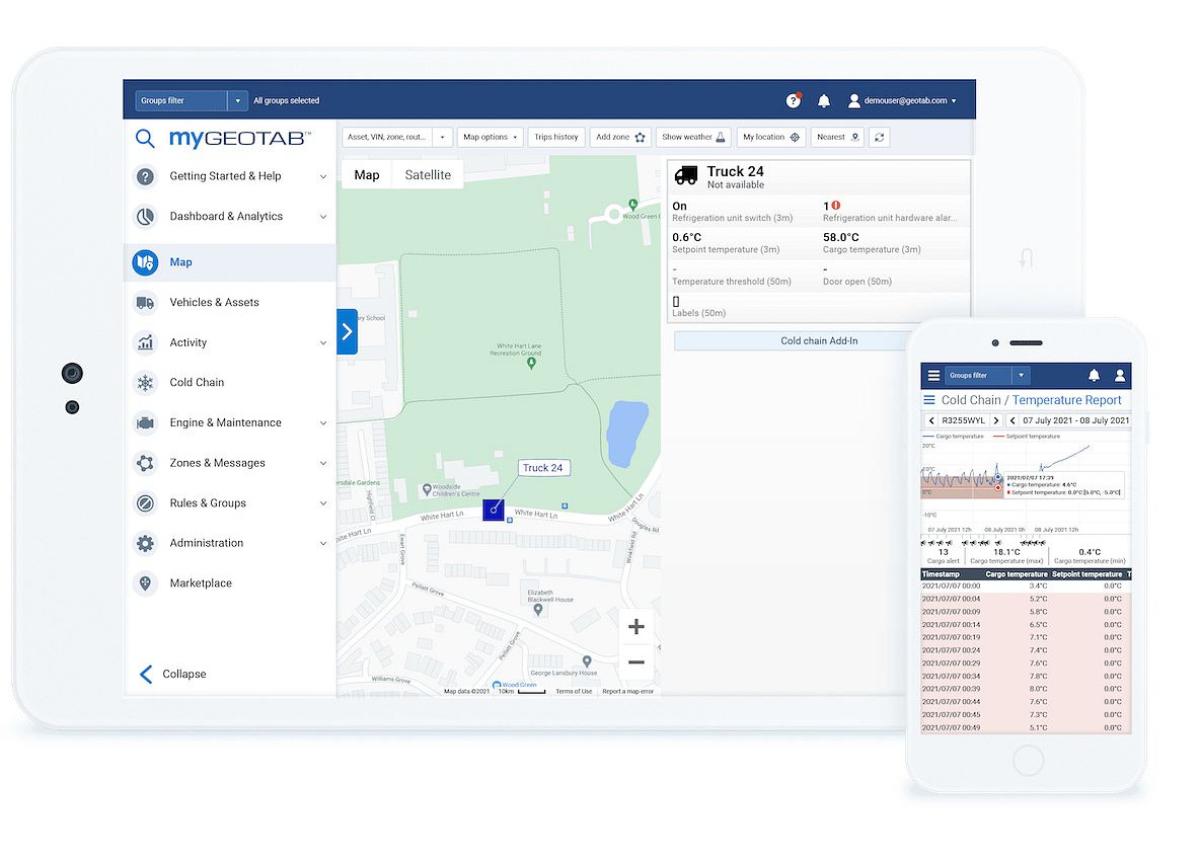Expand the Dashboard & Analytics chevron
Viewport: 1200px width, 859px height.
[323, 217]
